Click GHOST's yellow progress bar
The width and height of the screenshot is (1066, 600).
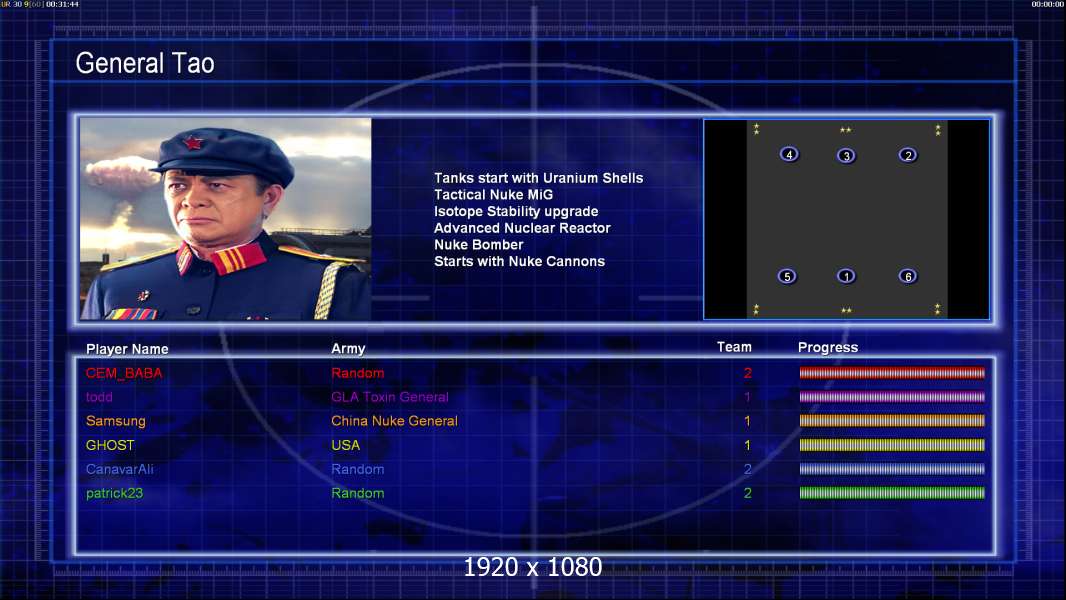coord(892,445)
